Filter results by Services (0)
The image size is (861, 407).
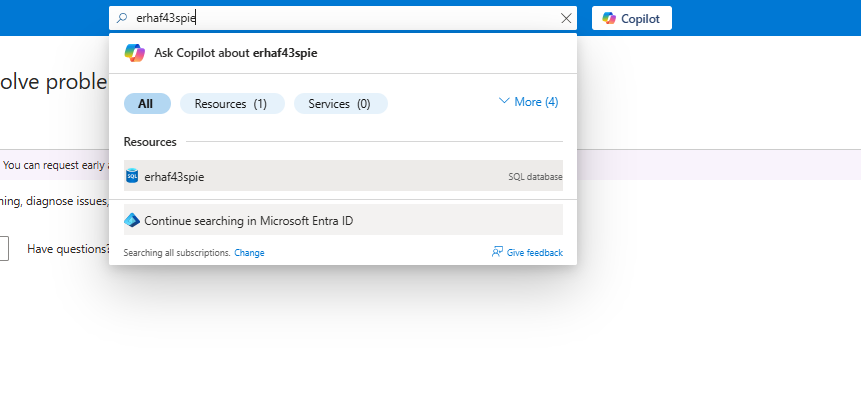click(339, 103)
